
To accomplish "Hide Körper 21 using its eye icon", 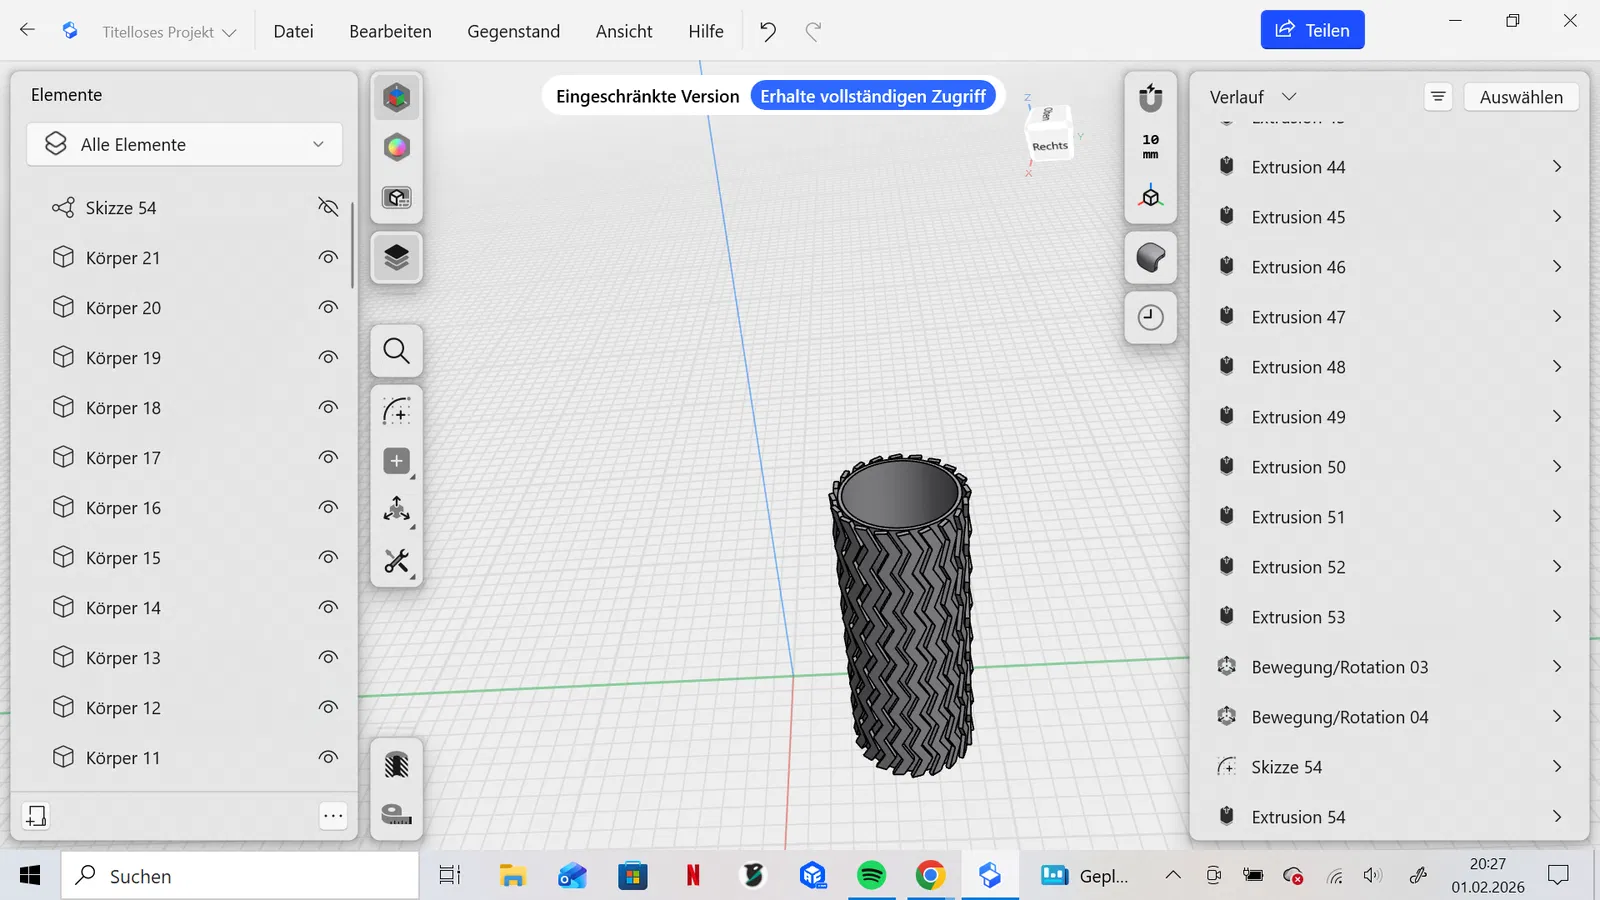I will click(x=328, y=258).
